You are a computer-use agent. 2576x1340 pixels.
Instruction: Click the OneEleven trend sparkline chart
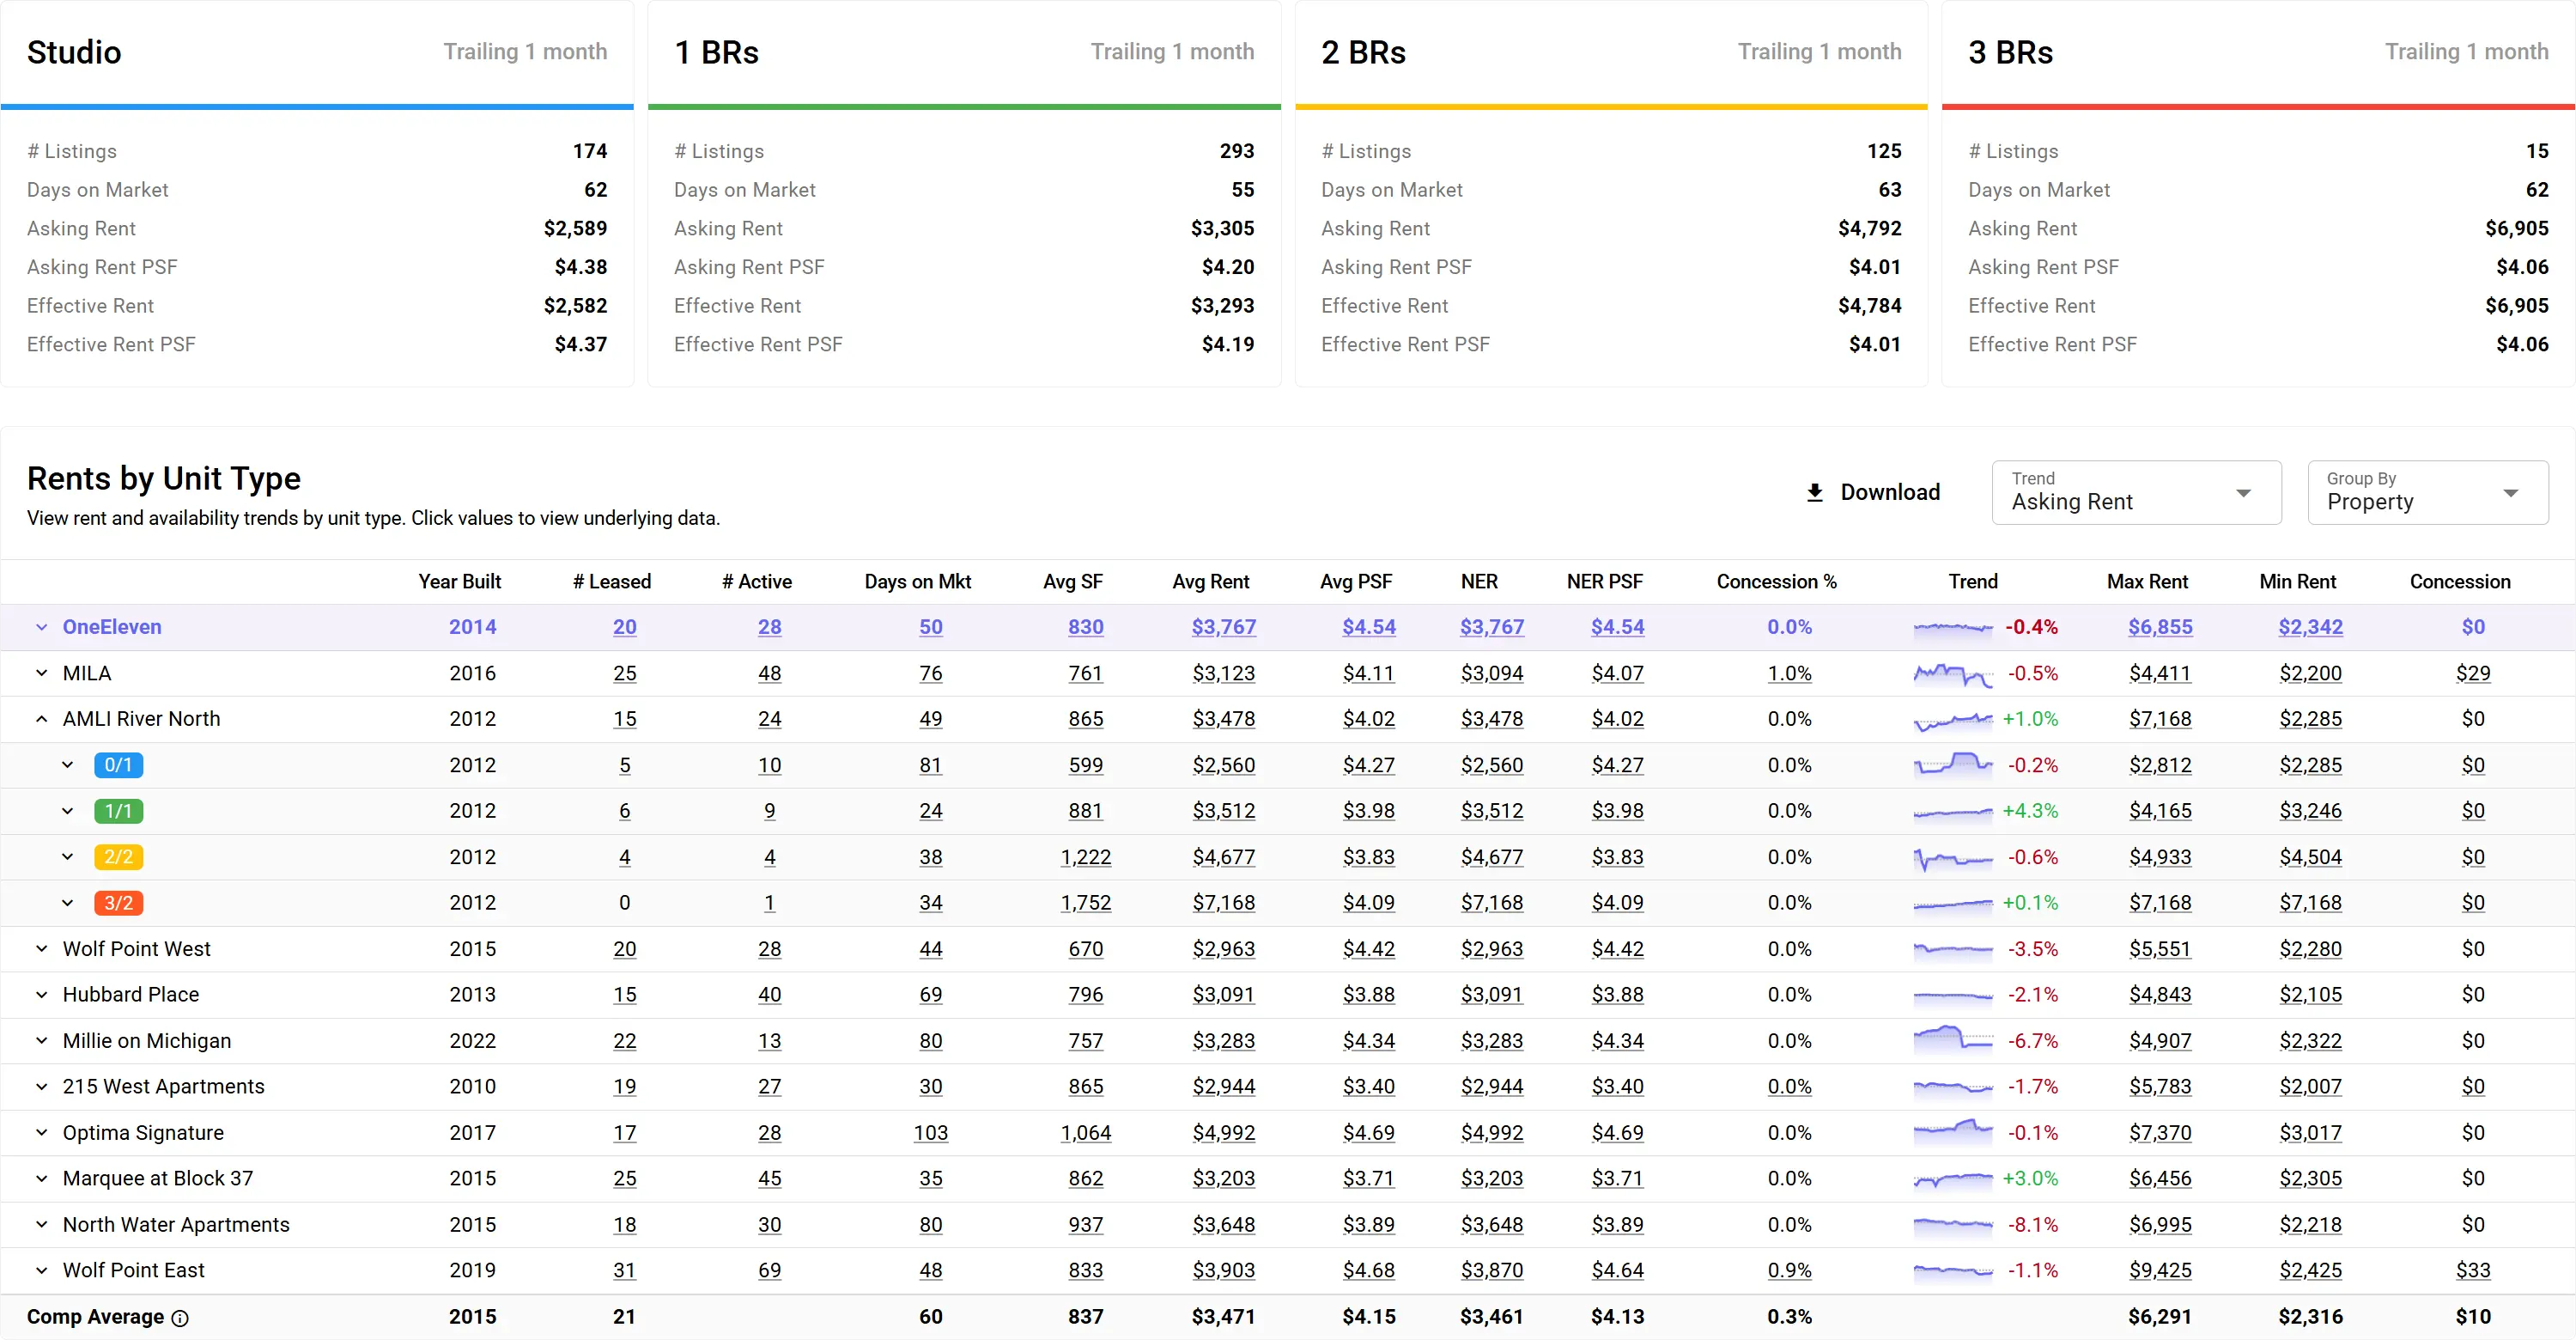(1952, 627)
